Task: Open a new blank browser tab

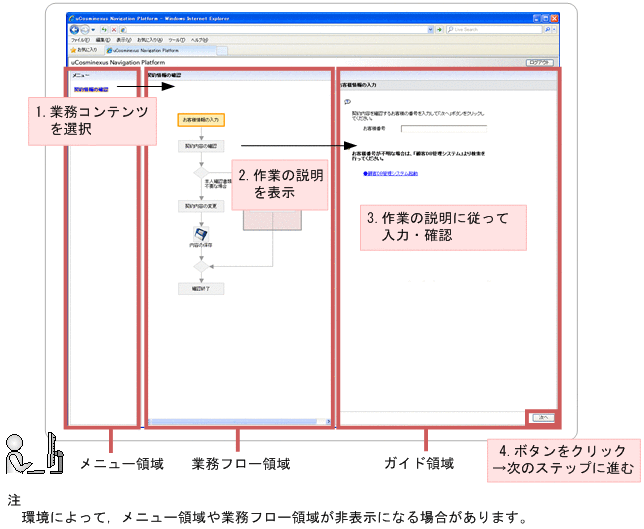Action: point(222,51)
